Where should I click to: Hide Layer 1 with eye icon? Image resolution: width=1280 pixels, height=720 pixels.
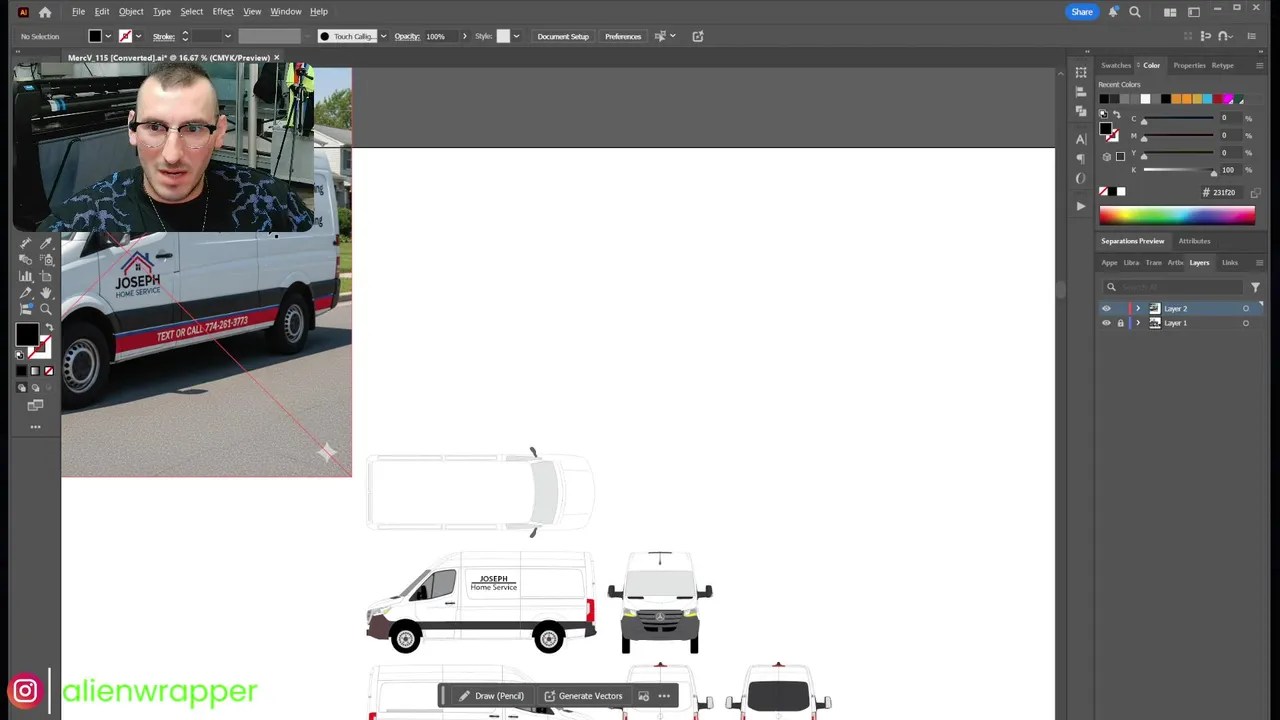coord(1106,323)
